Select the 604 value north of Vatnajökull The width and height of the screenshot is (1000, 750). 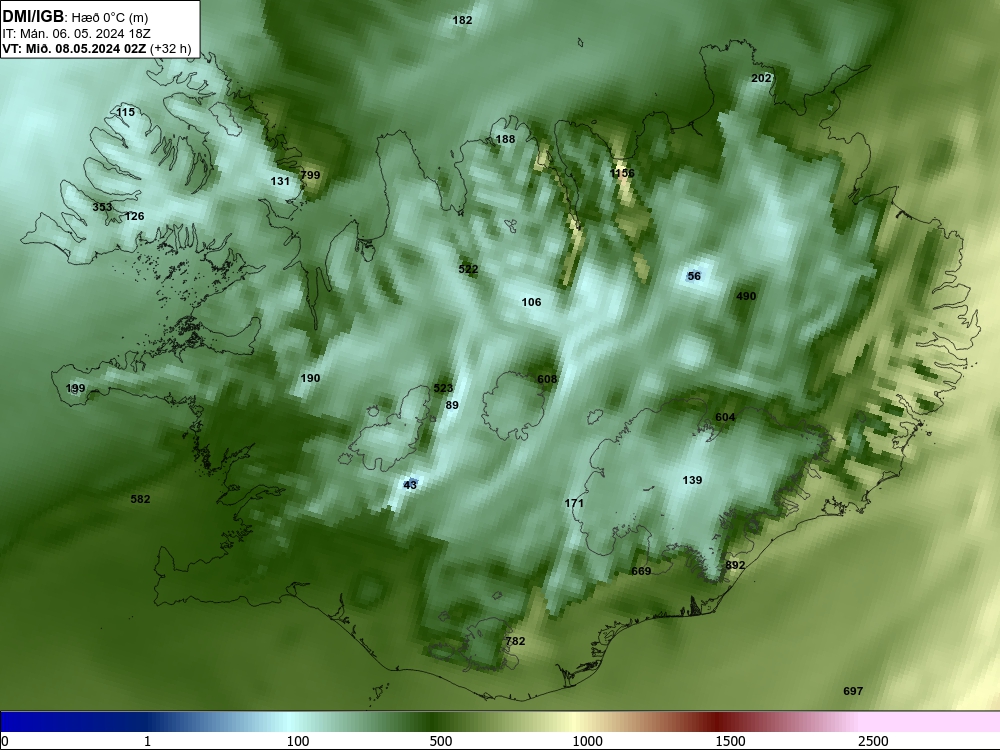(x=725, y=418)
